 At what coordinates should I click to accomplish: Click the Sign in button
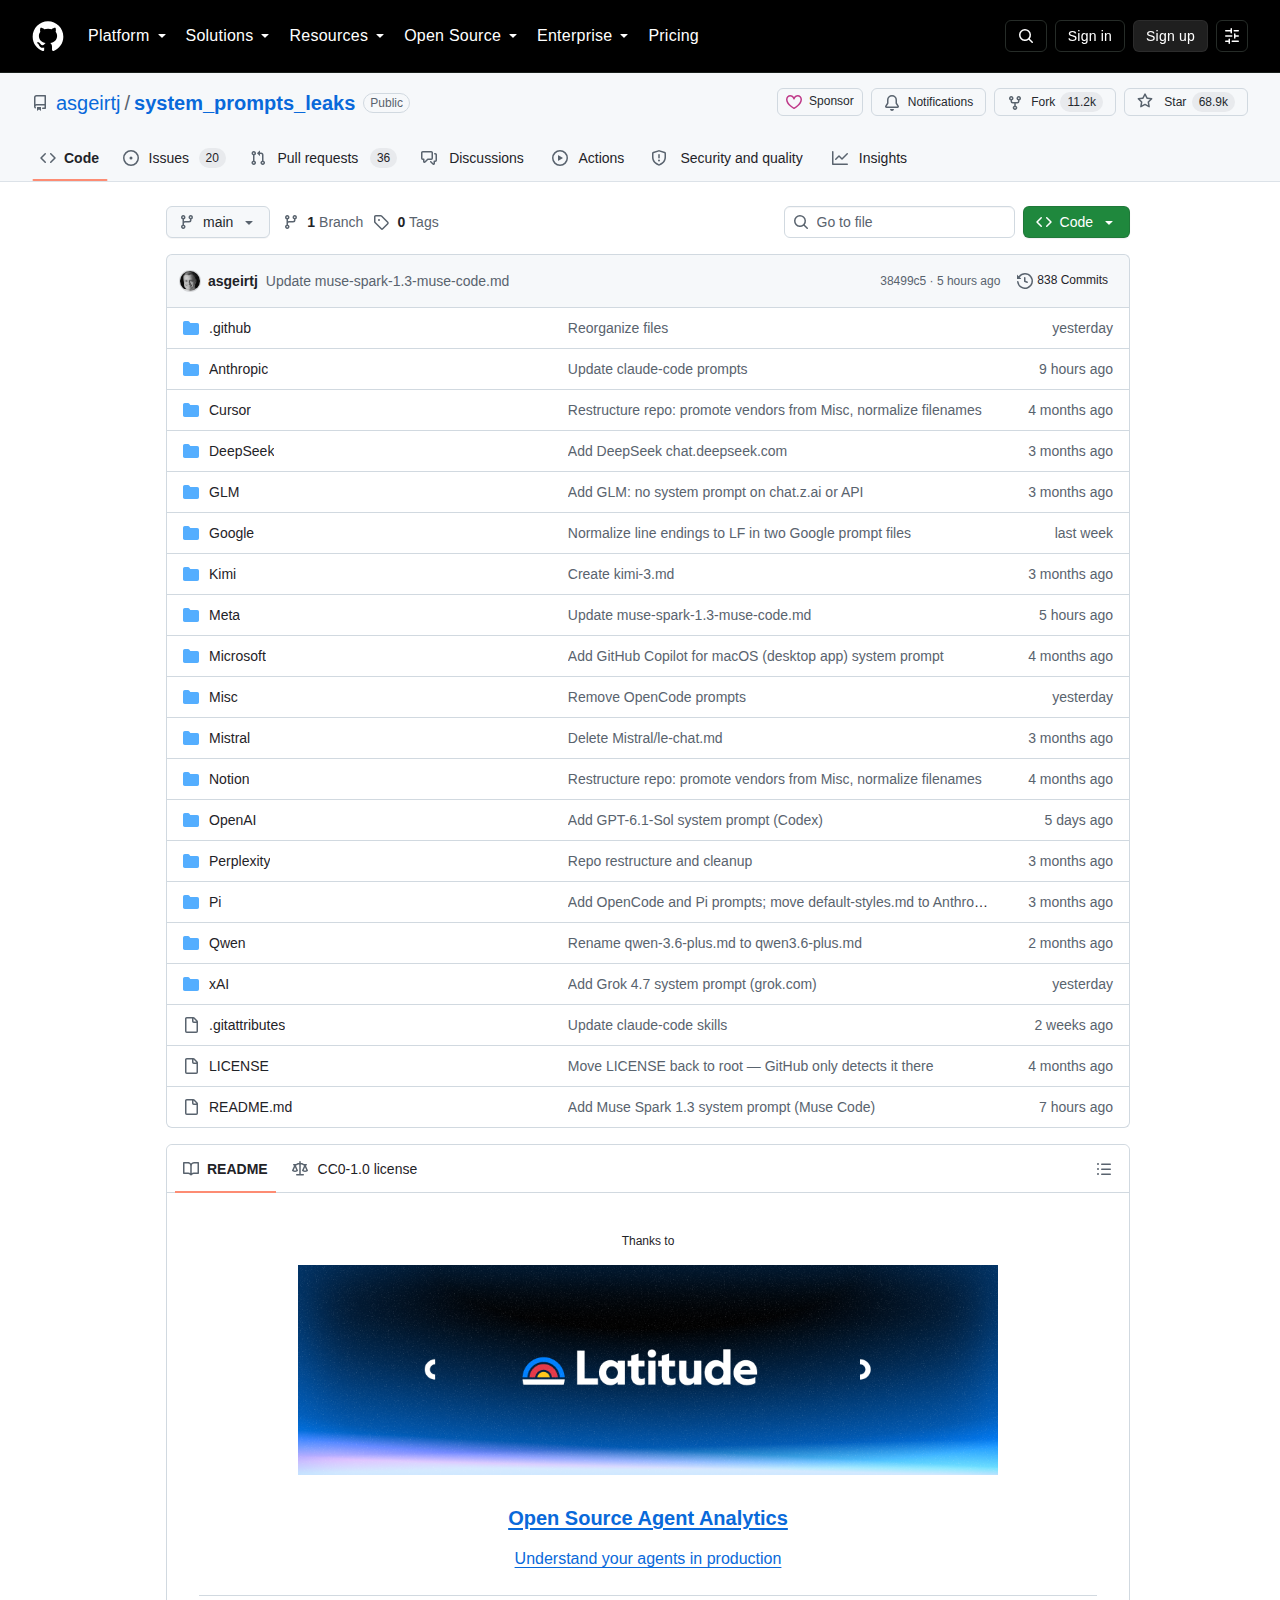tap(1090, 36)
